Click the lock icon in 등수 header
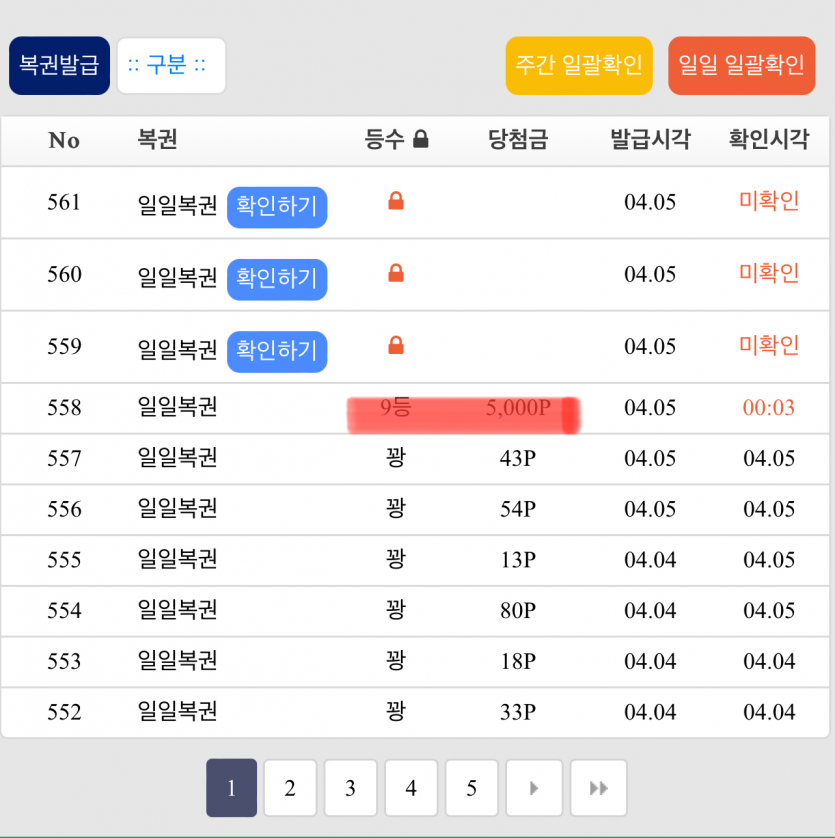 coord(421,139)
